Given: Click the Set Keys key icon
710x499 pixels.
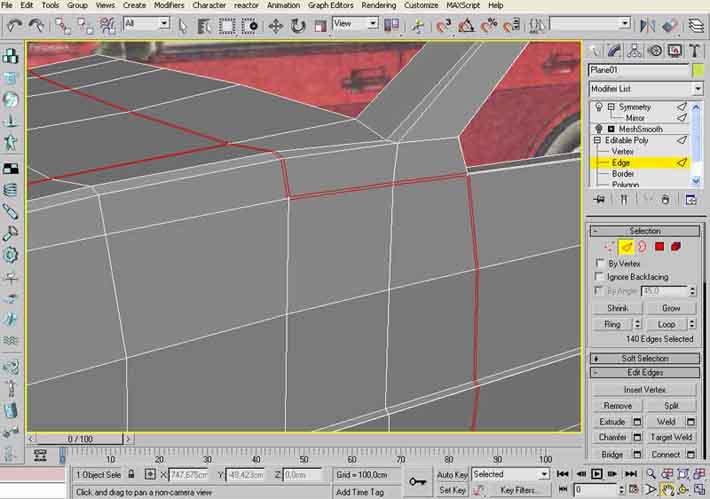Looking at the screenshot, I should click(x=418, y=482).
